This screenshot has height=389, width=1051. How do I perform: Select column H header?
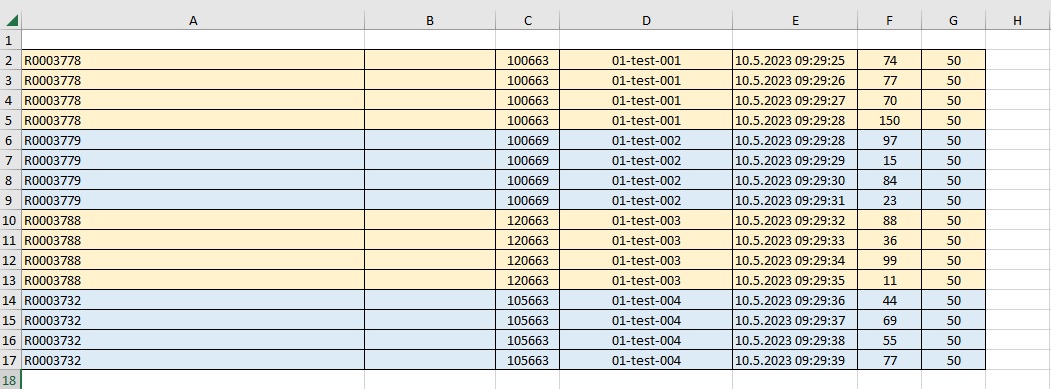point(1017,21)
